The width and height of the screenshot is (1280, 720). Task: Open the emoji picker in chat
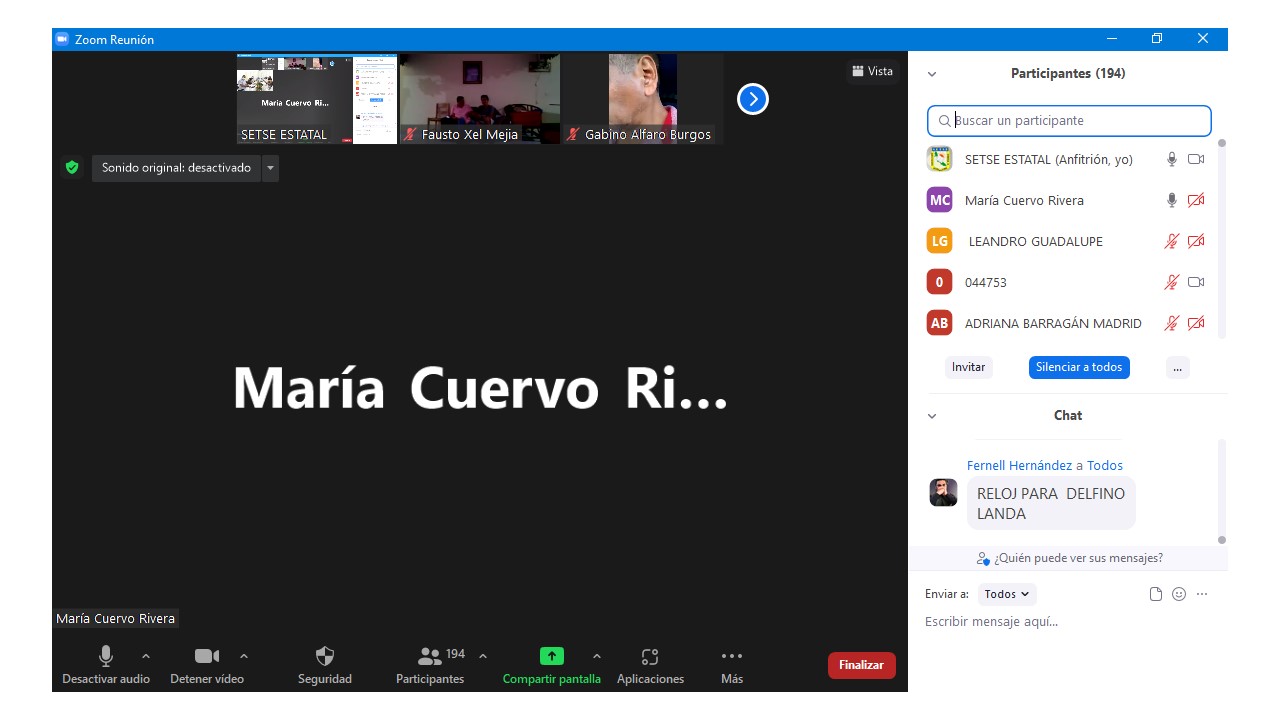1179,594
